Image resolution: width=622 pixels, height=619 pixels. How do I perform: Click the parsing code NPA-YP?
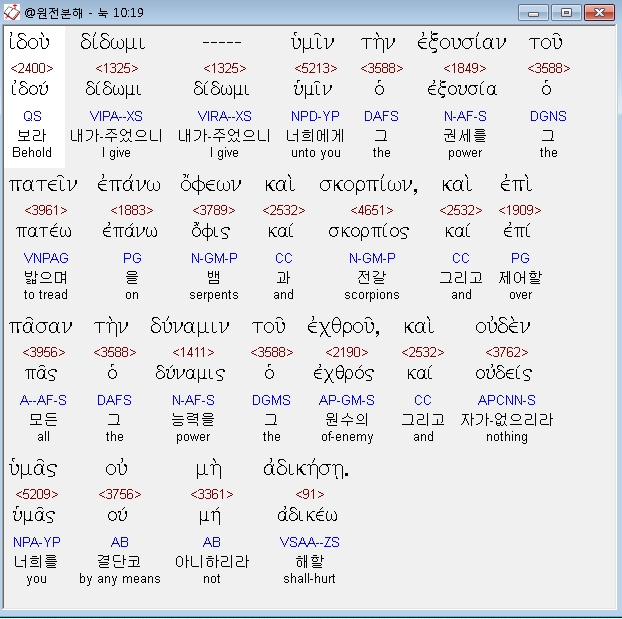36,542
